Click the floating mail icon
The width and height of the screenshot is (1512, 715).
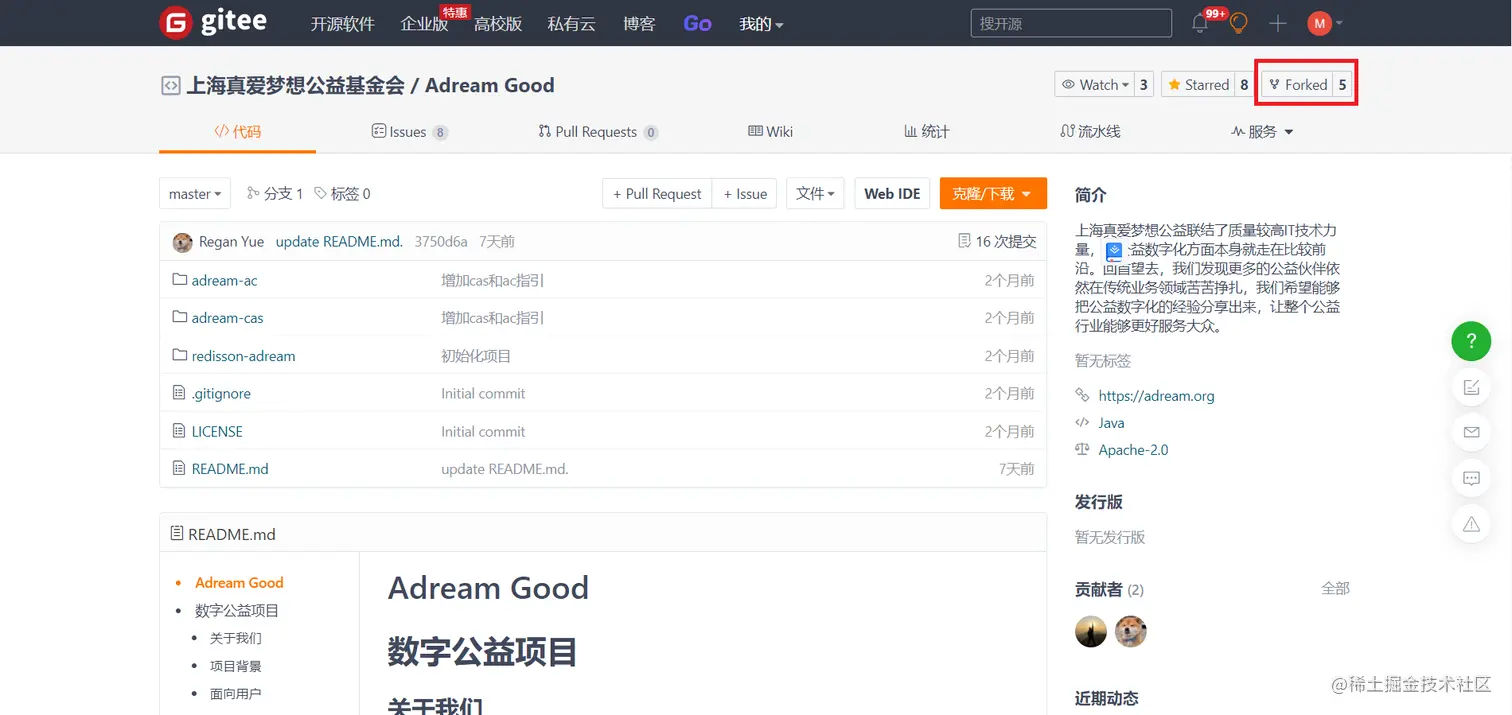click(x=1471, y=432)
